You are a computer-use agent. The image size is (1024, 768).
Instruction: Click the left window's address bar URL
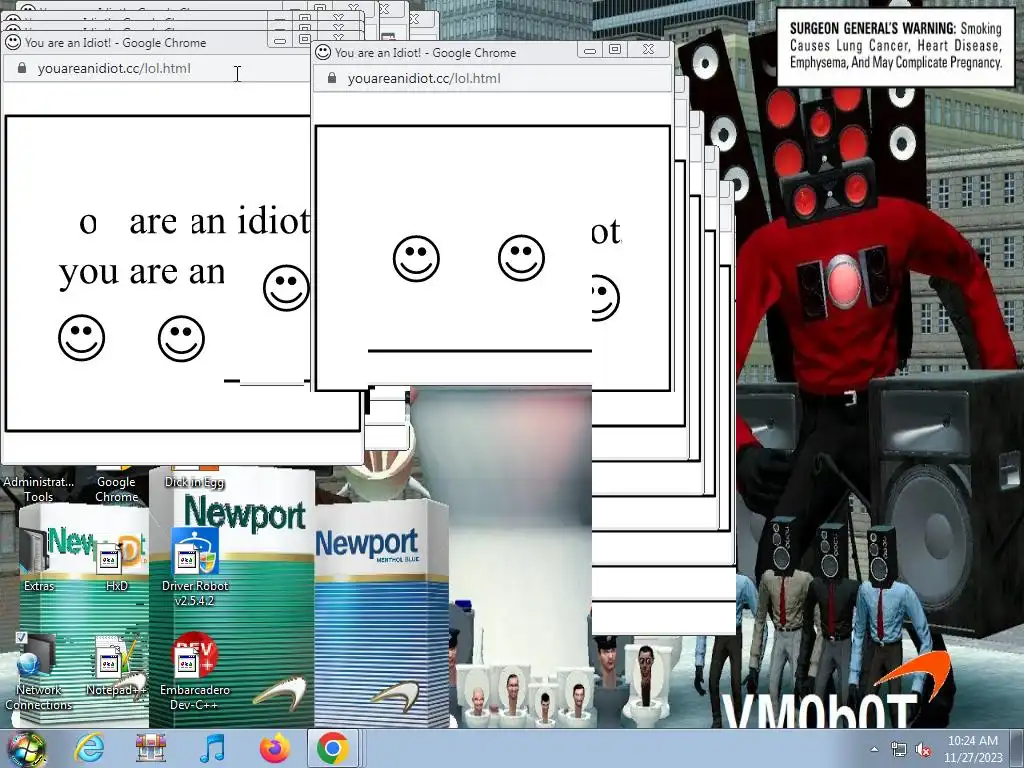pyautogui.click(x=114, y=69)
